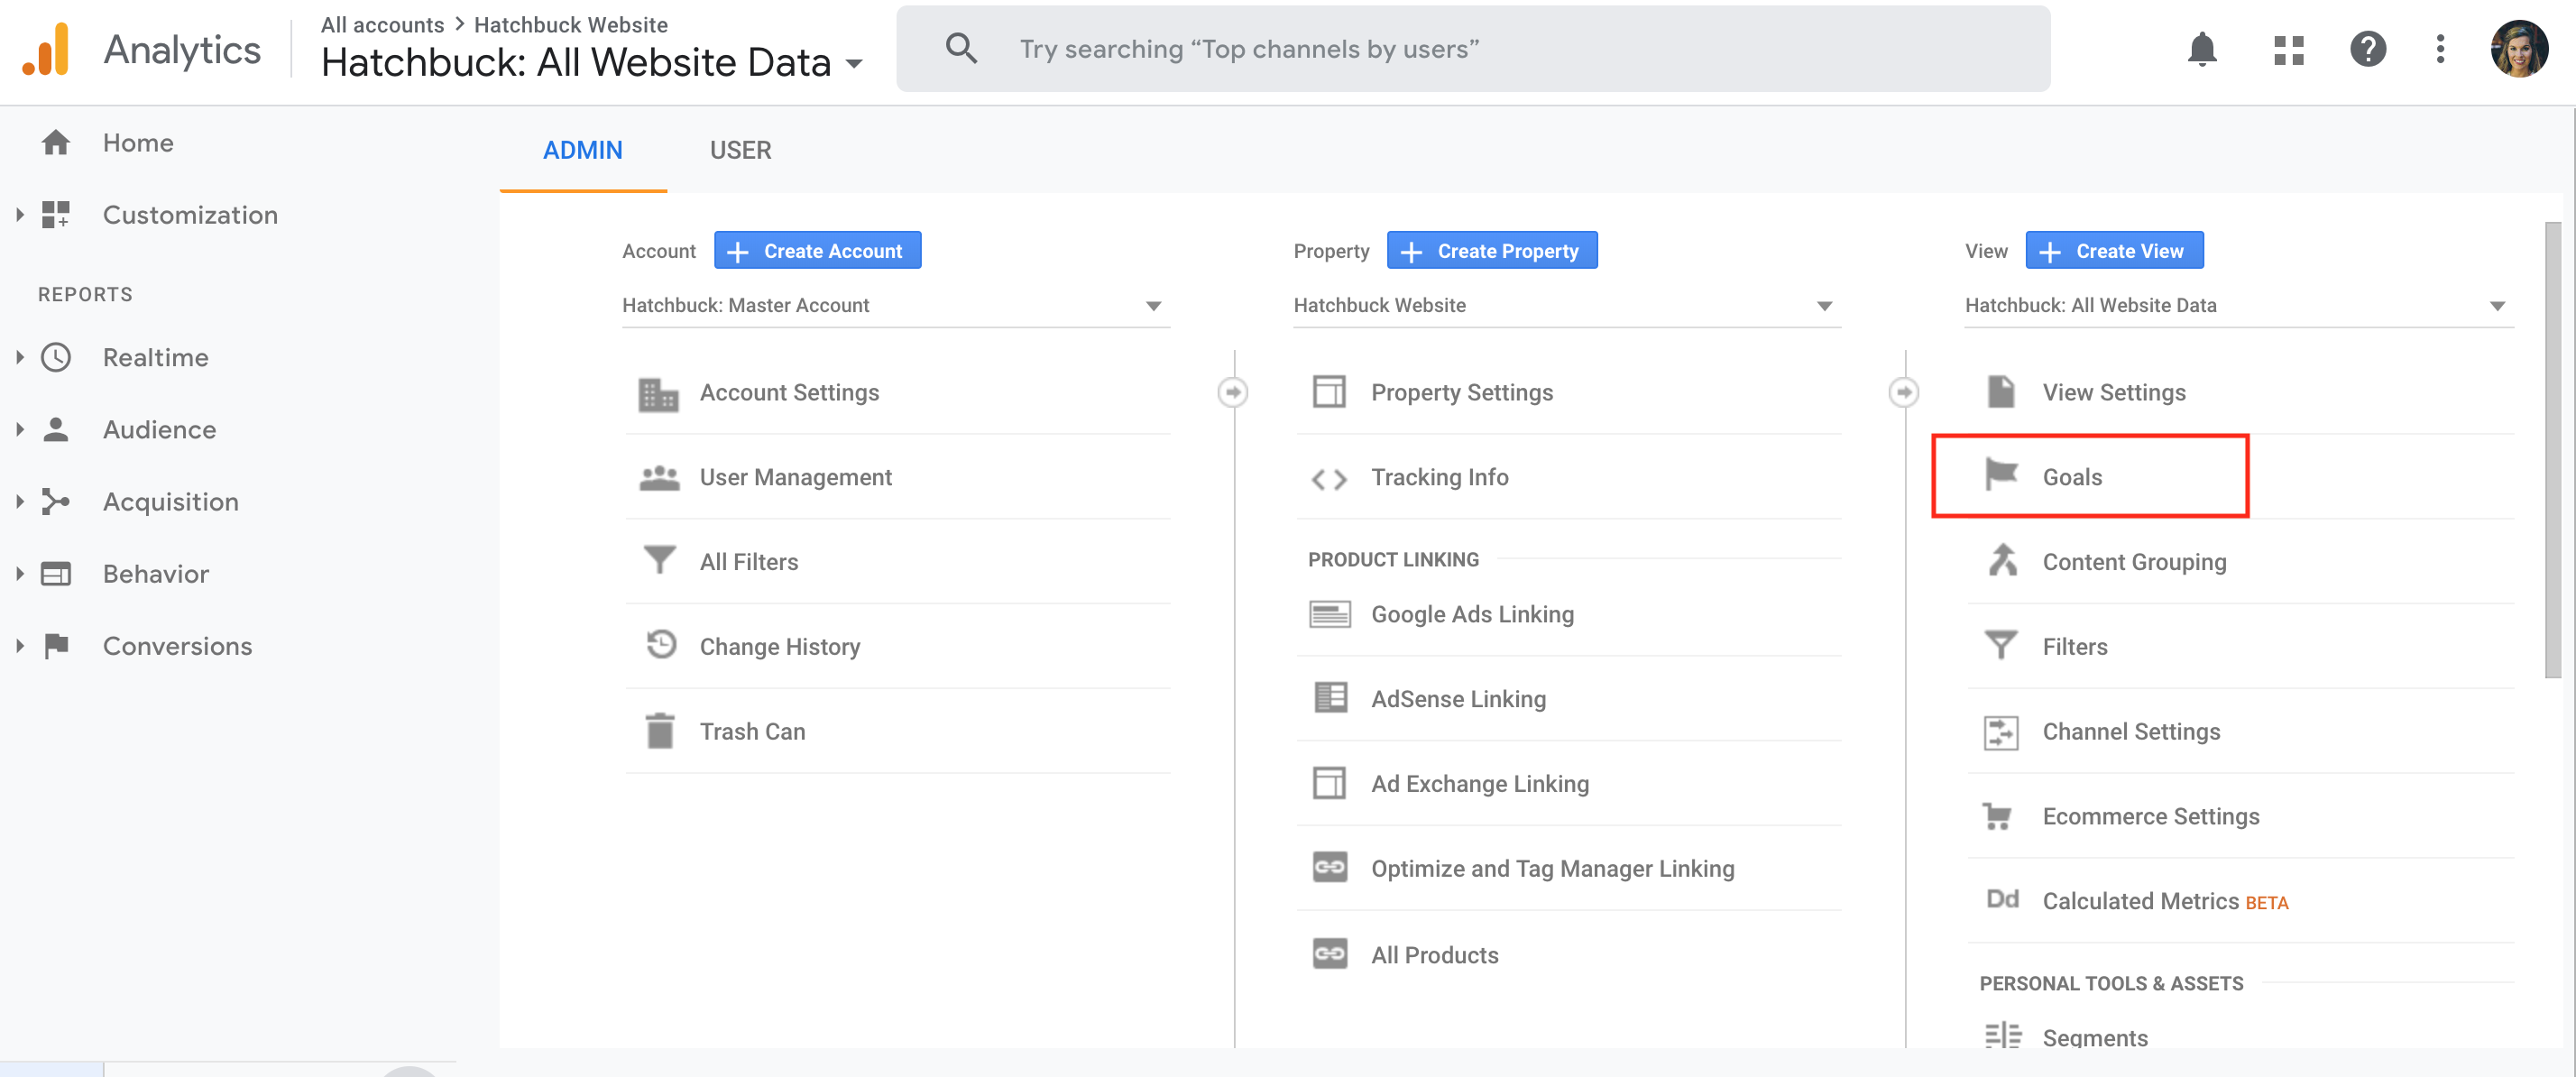Screen dimensions: 2576x1077
Task: Expand the Conversions reports section
Action: click(19, 645)
